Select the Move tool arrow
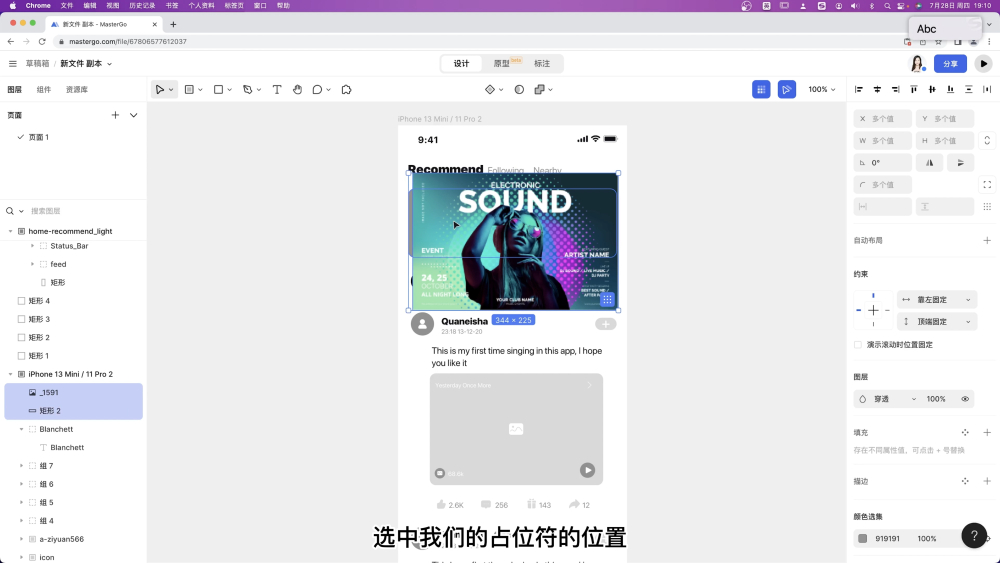Viewport: 1000px width, 563px height. tap(159, 90)
